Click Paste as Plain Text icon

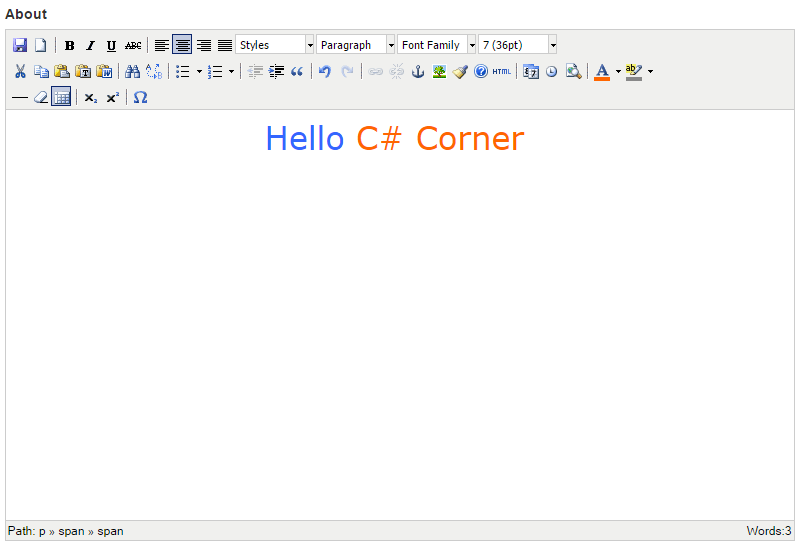pyautogui.click(x=83, y=71)
